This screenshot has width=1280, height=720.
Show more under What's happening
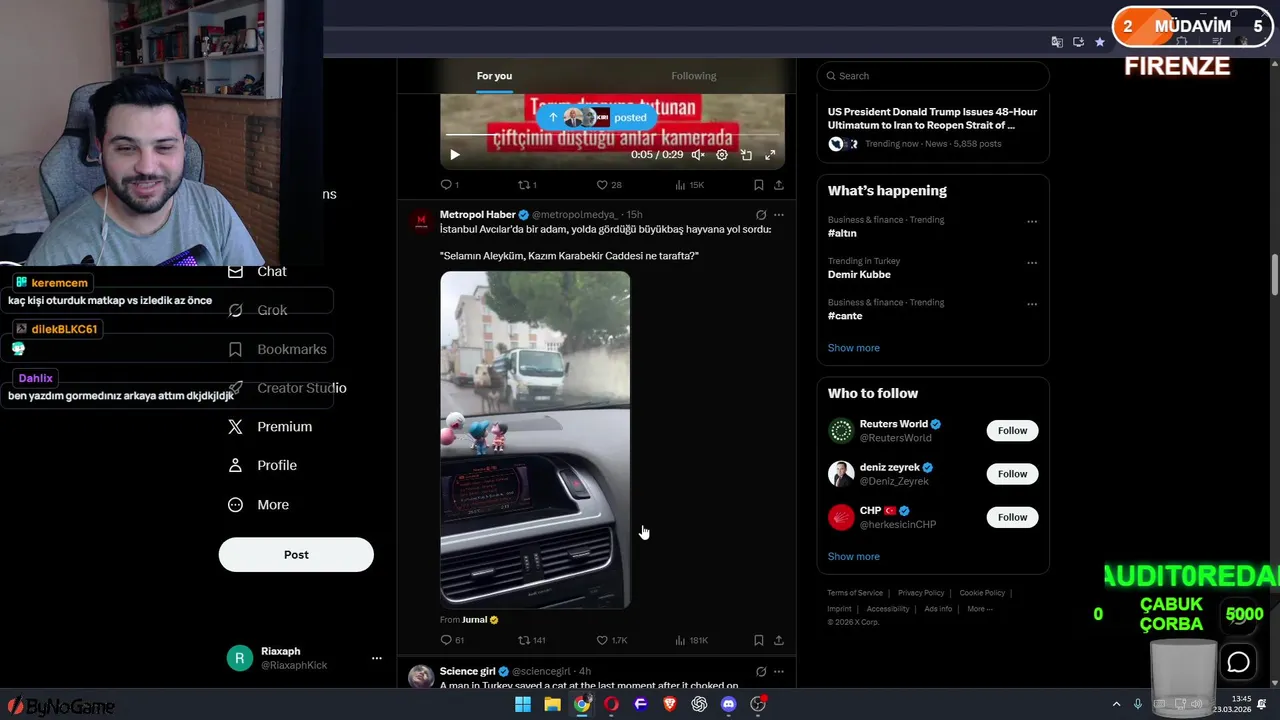[854, 348]
